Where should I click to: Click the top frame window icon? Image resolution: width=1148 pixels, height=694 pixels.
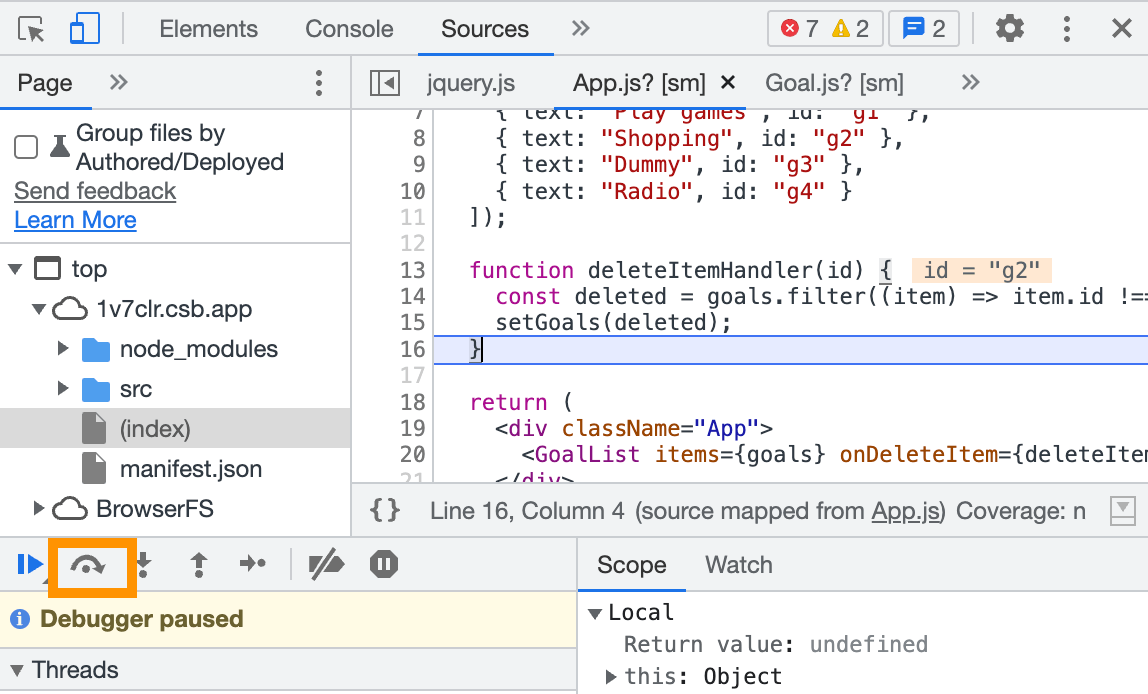pos(48,269)
